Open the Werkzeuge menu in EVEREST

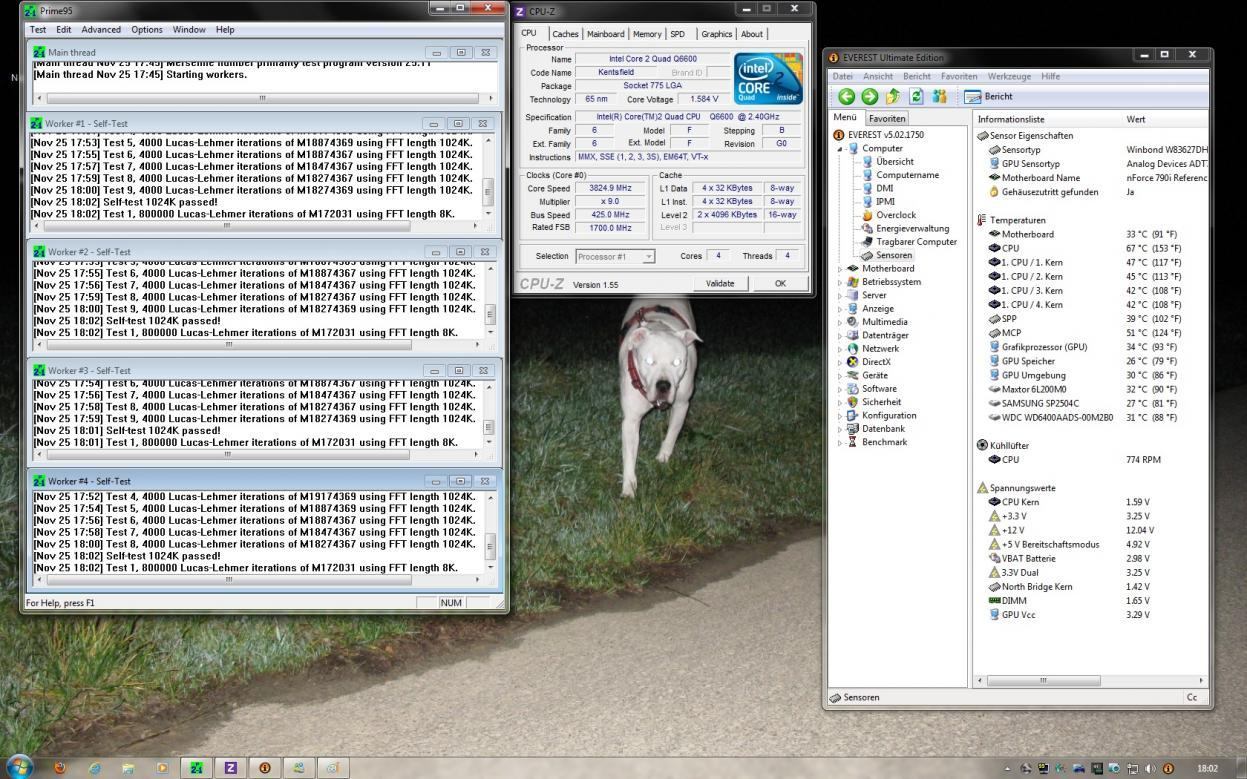tap(1009, 76)
